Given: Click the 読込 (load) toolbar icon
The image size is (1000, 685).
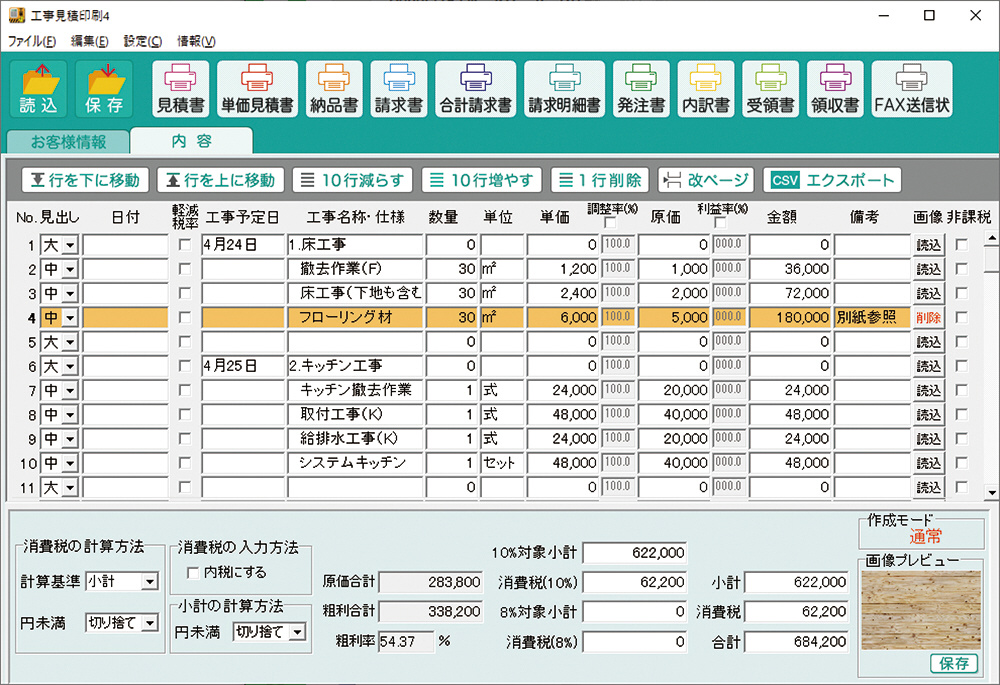Looking at the screenshot, I should [38, 89].
